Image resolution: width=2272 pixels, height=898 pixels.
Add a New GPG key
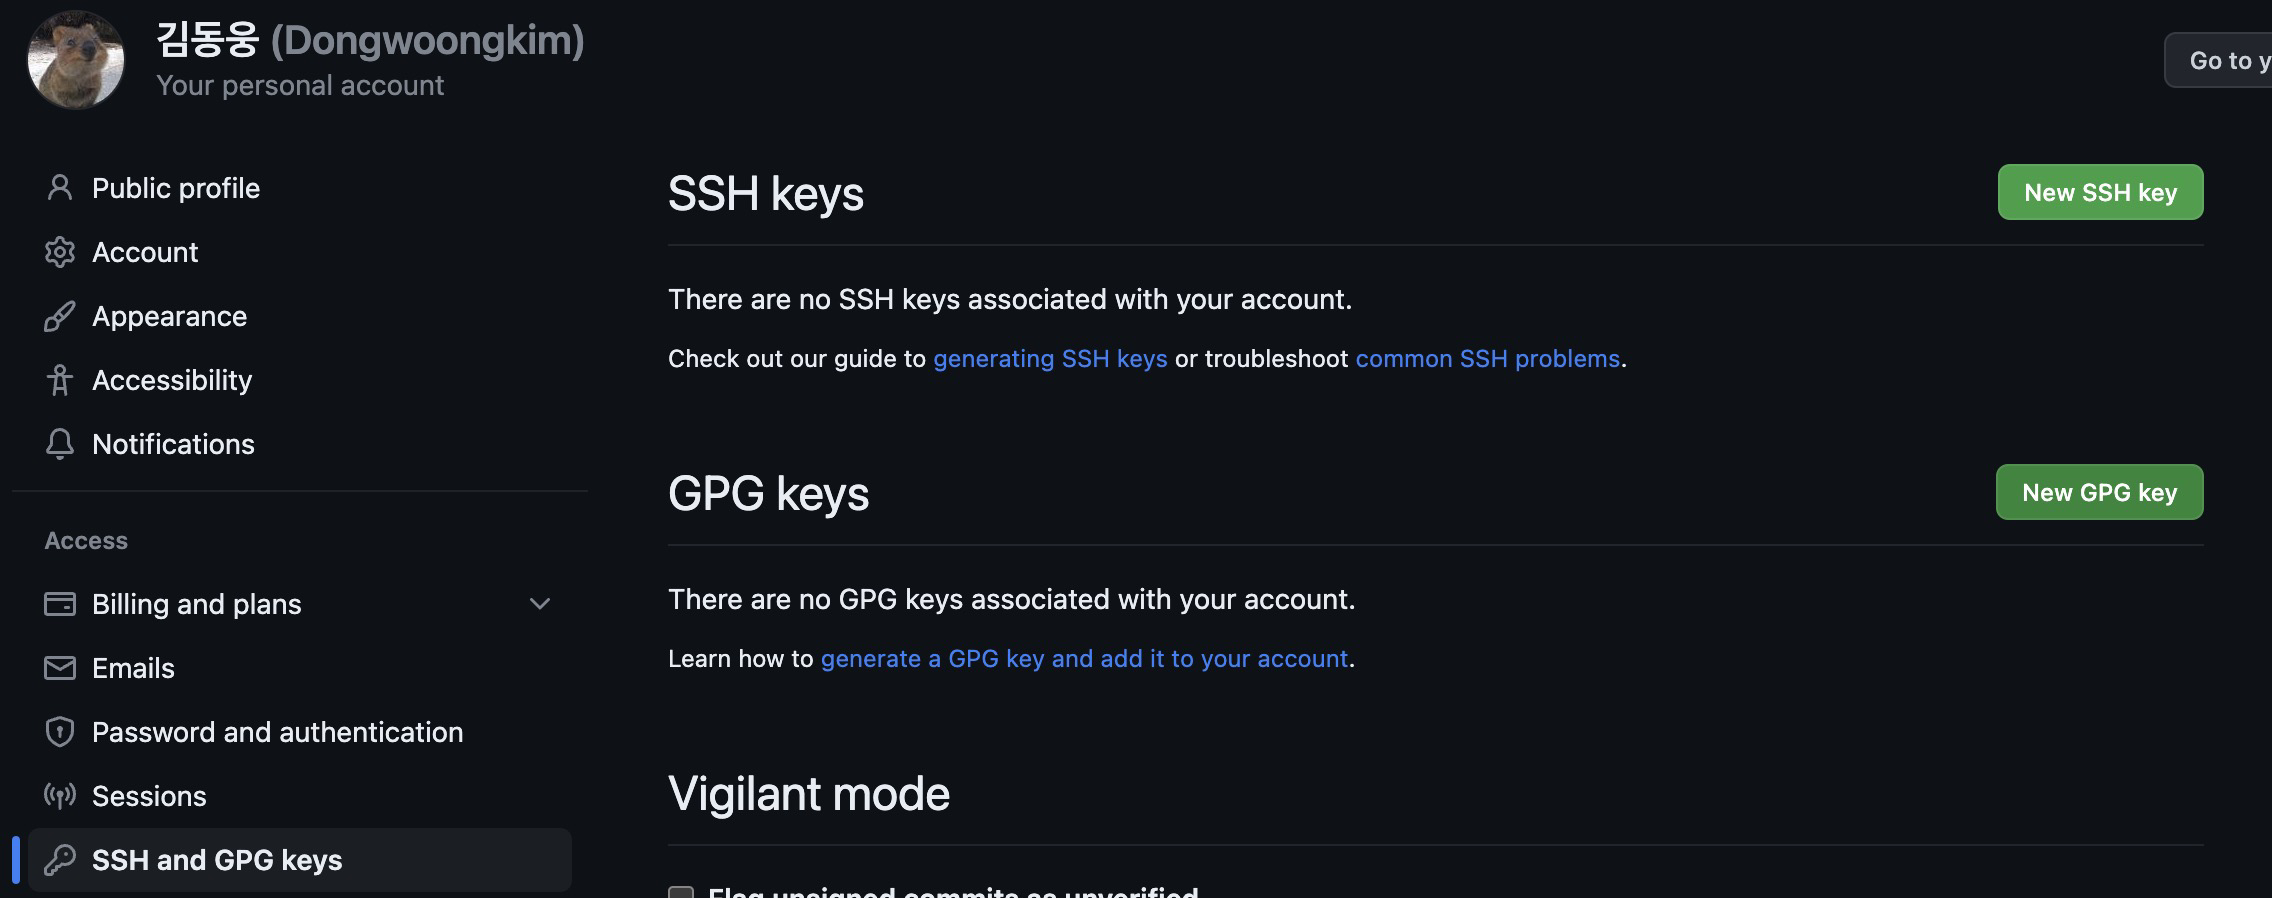(2100, 492)
